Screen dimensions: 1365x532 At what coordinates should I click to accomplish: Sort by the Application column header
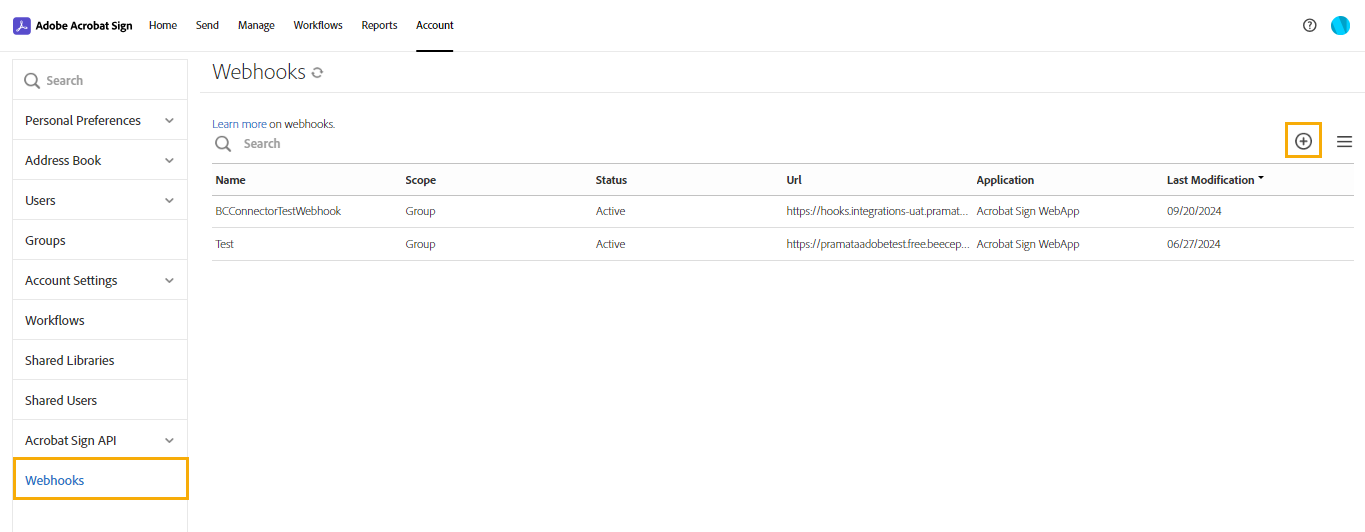[1005, 180]
